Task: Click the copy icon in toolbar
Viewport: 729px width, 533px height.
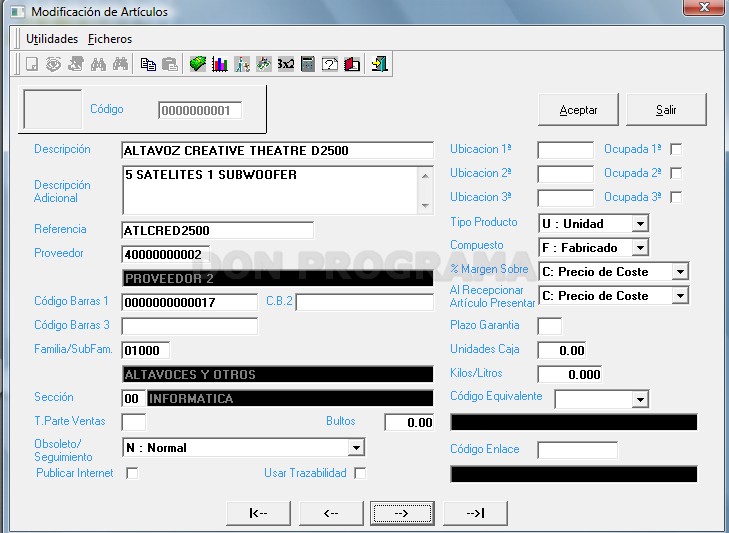Action: click(148, 64)
